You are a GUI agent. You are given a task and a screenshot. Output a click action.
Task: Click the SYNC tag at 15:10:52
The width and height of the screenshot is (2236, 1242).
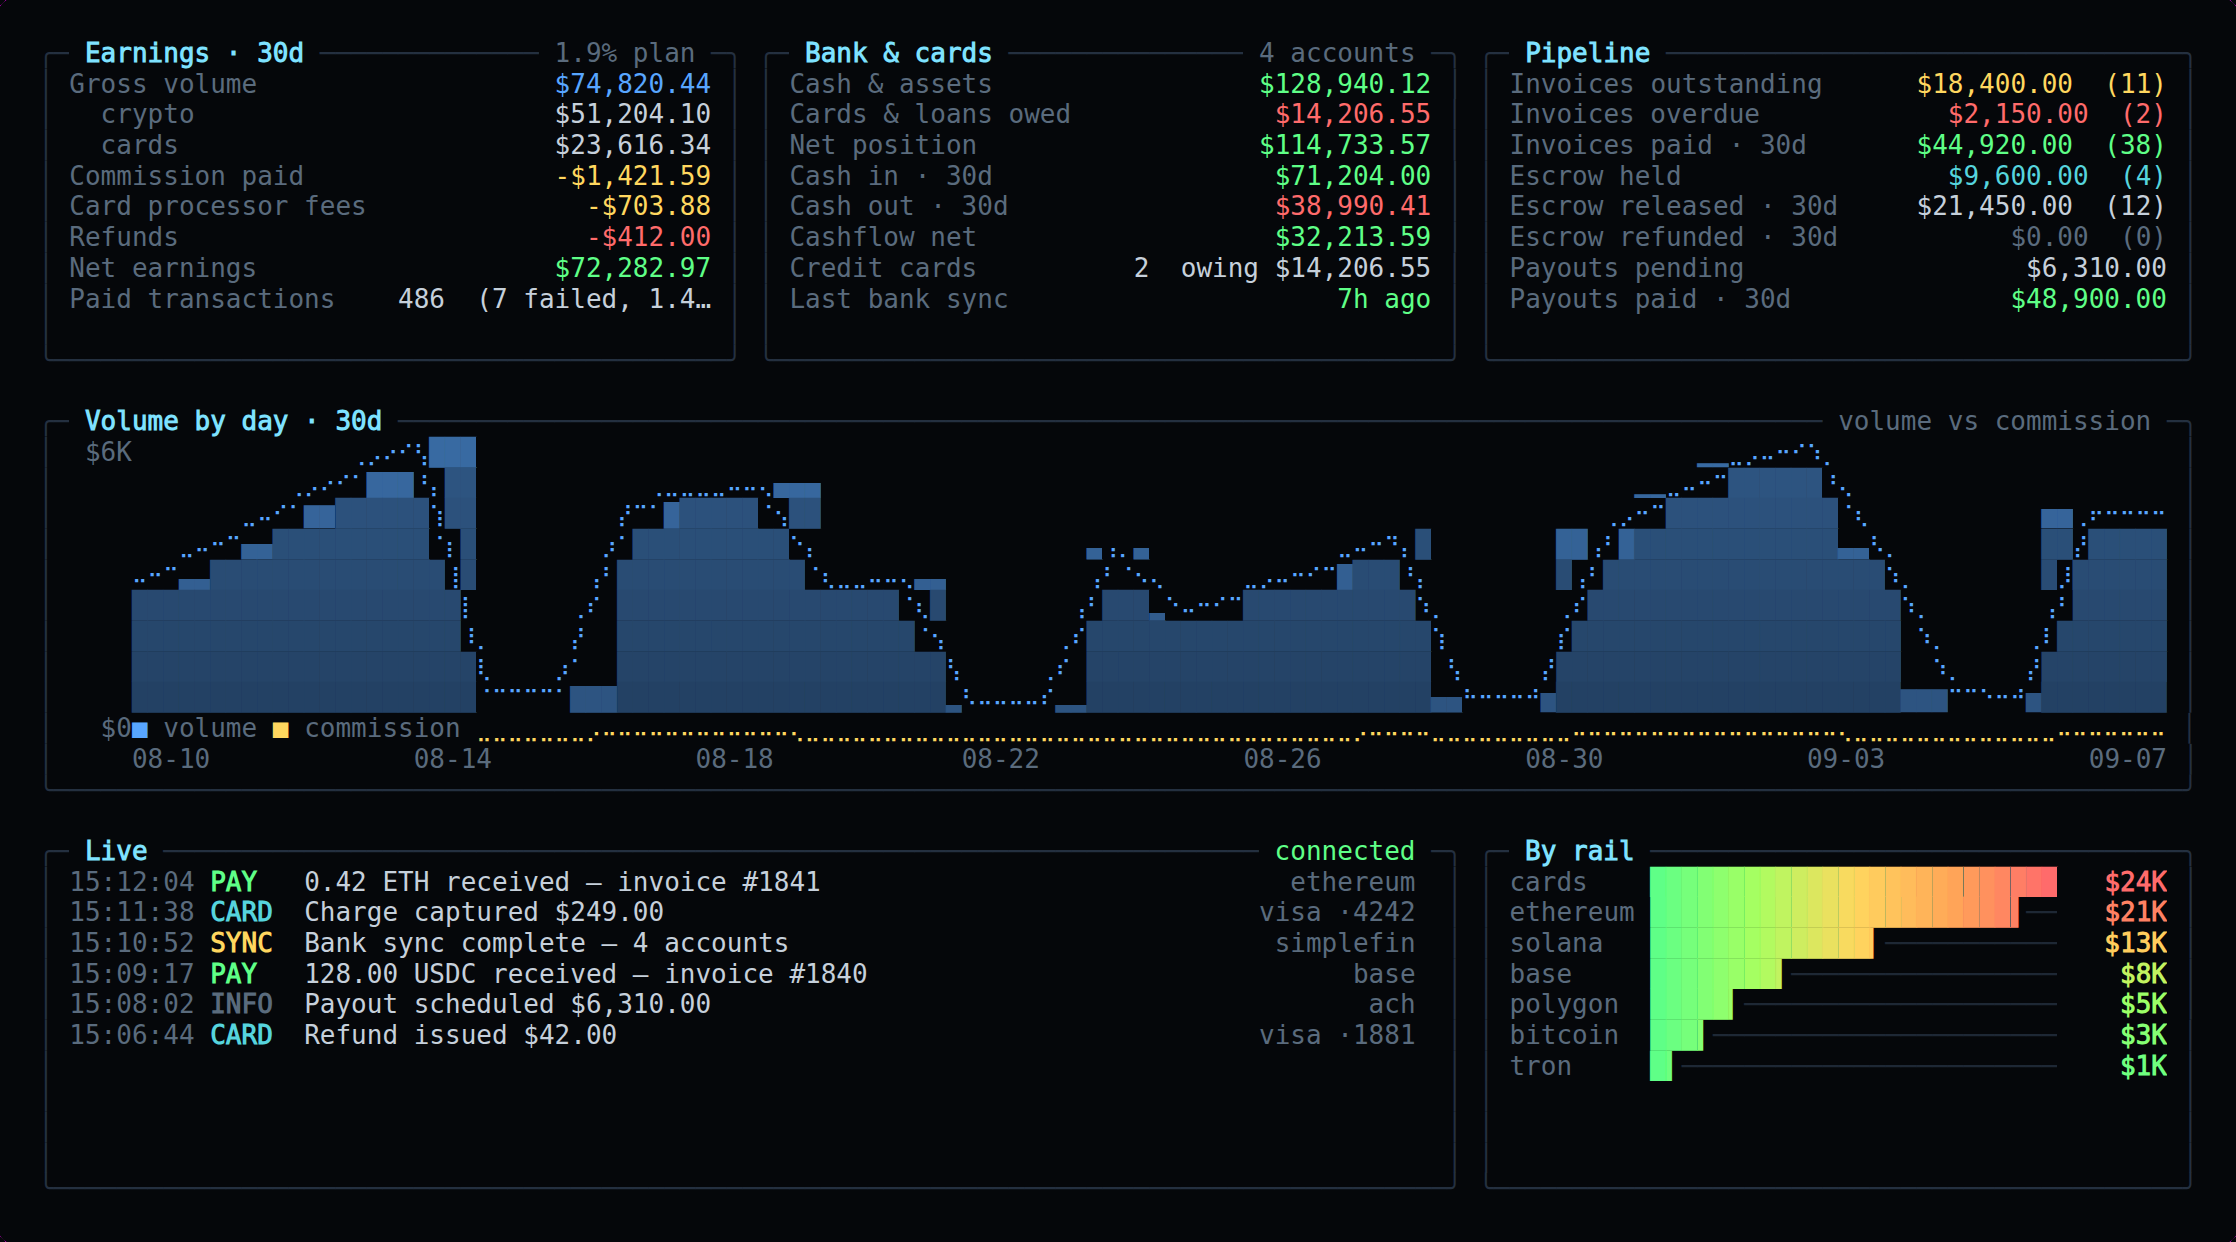pos(241,943)
